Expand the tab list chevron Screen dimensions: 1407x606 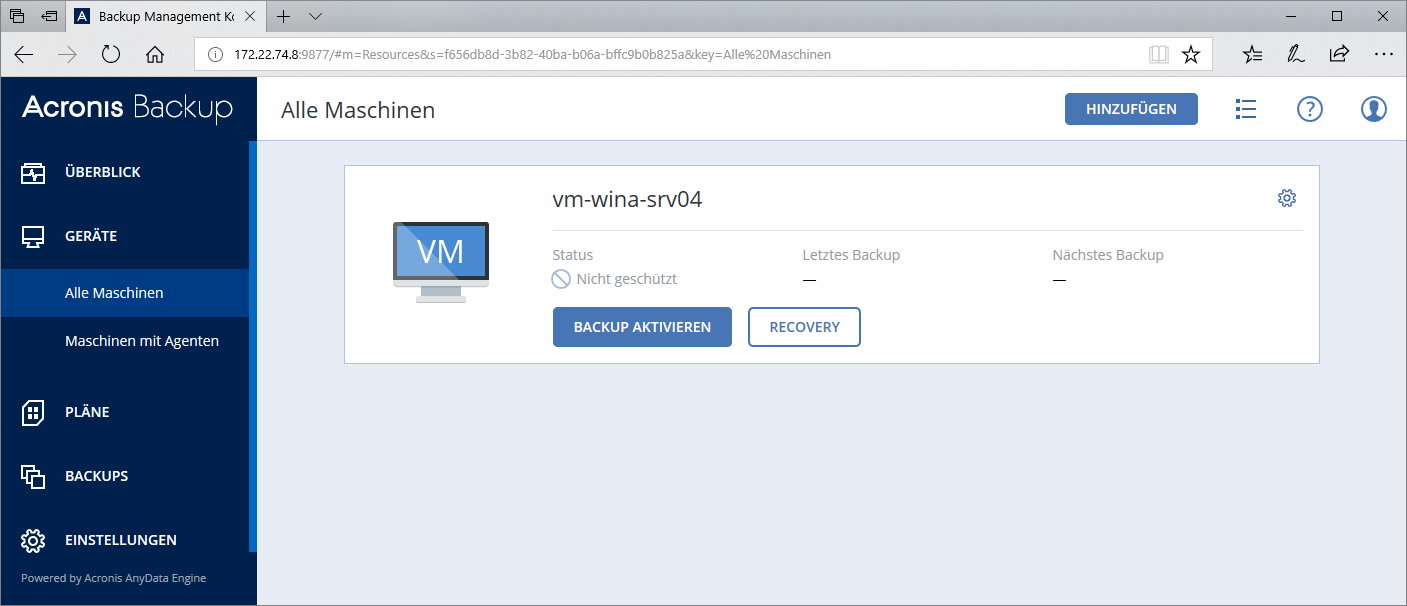[x=315, y=16]
